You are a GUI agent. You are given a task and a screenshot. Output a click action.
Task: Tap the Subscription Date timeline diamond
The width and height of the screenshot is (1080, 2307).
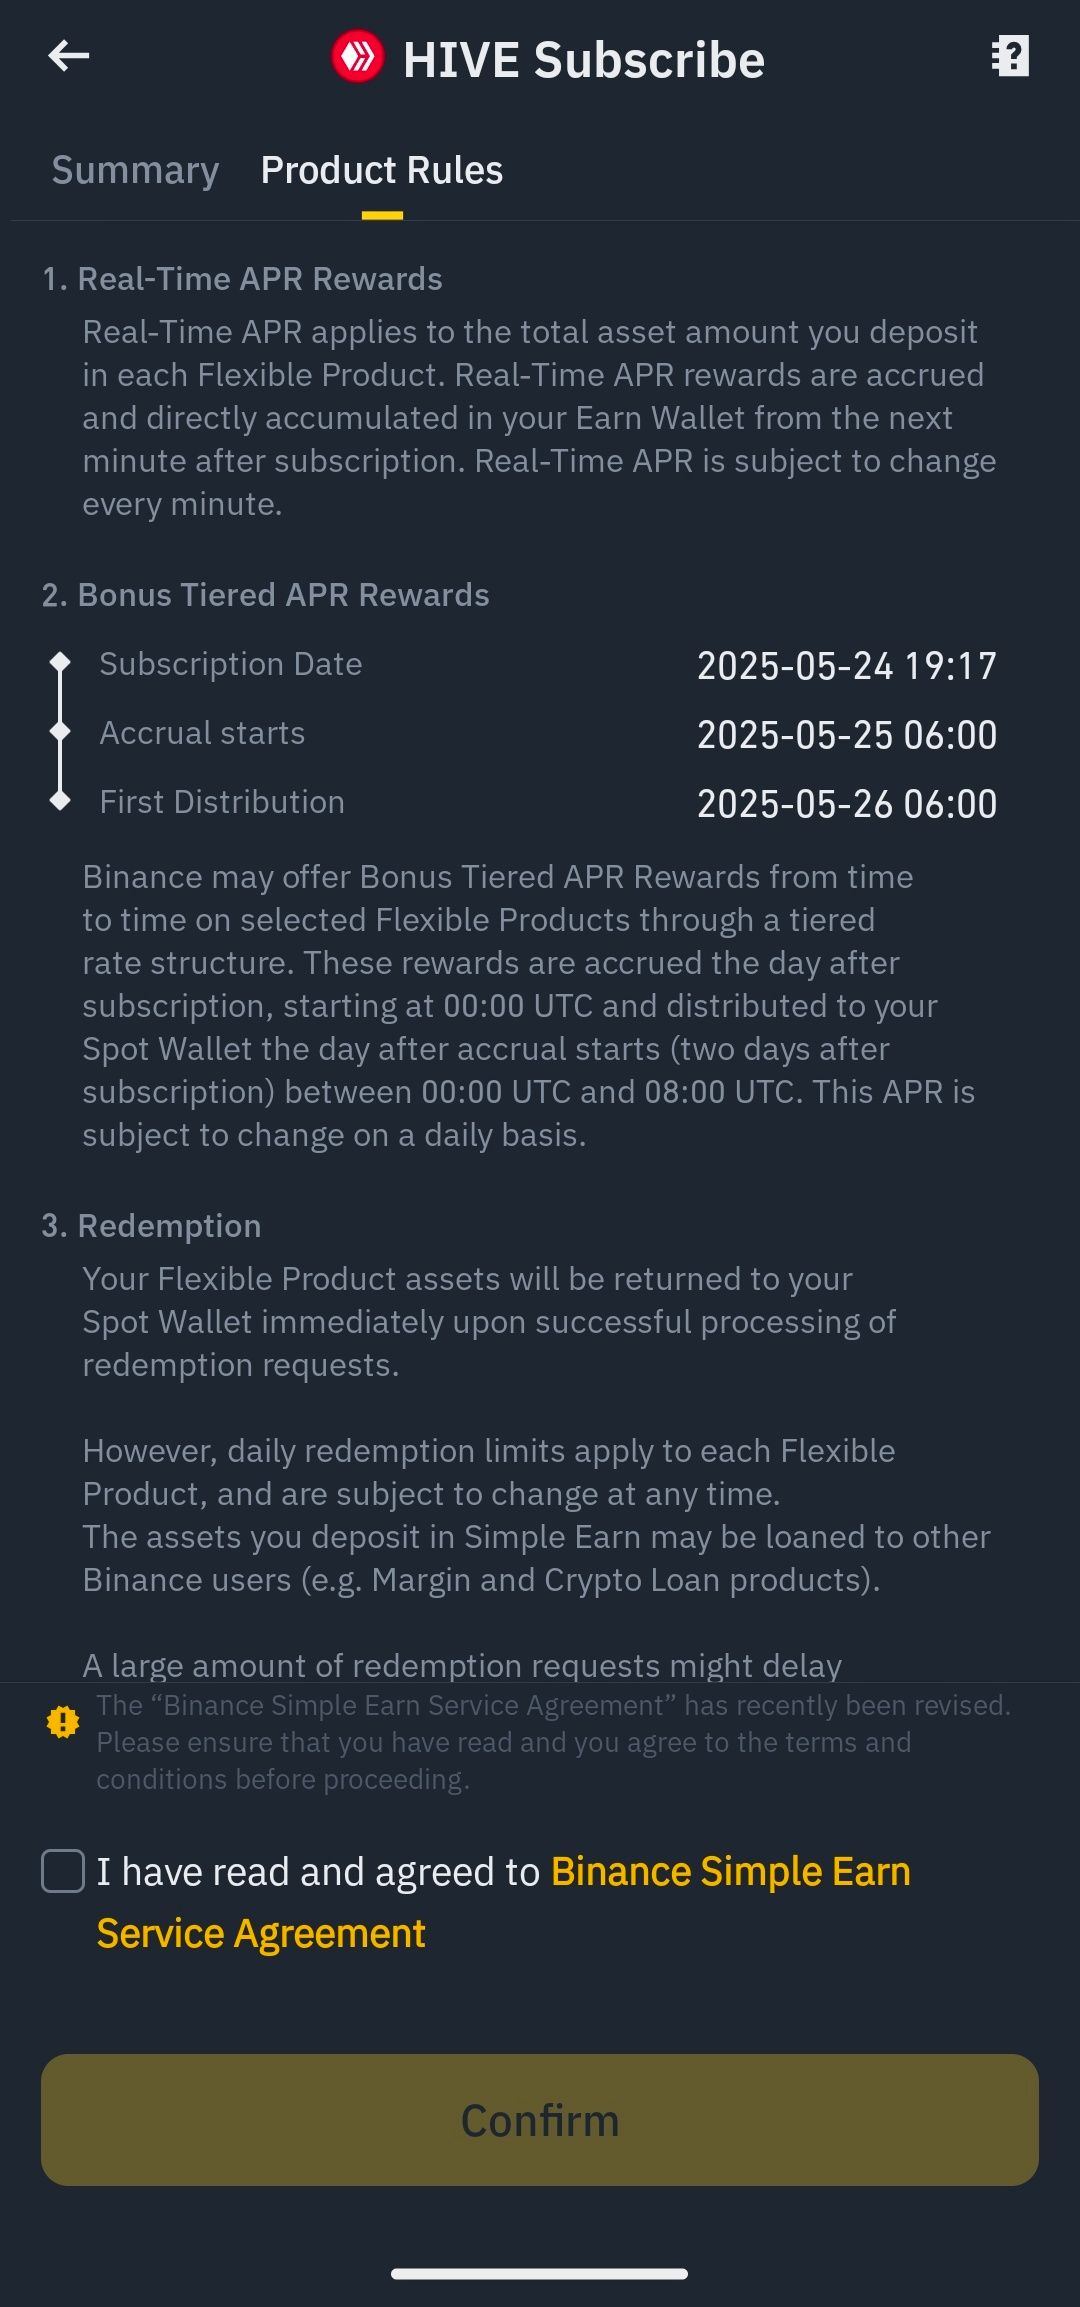pos(60,662)
